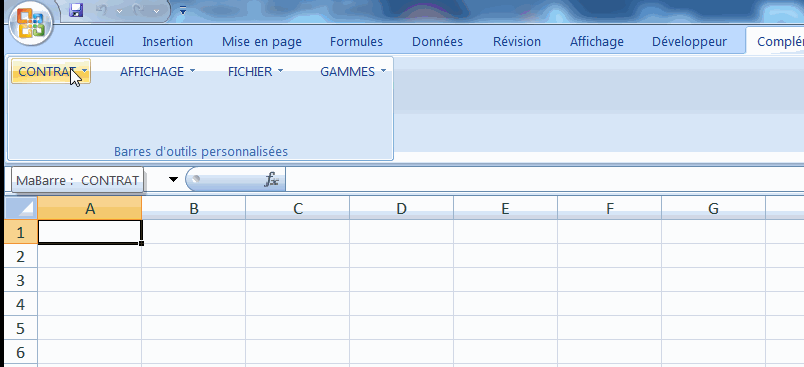The height and width of the screenshot is (367, 804).
Task: Click cell B2
Action: [x=194, y=256]
